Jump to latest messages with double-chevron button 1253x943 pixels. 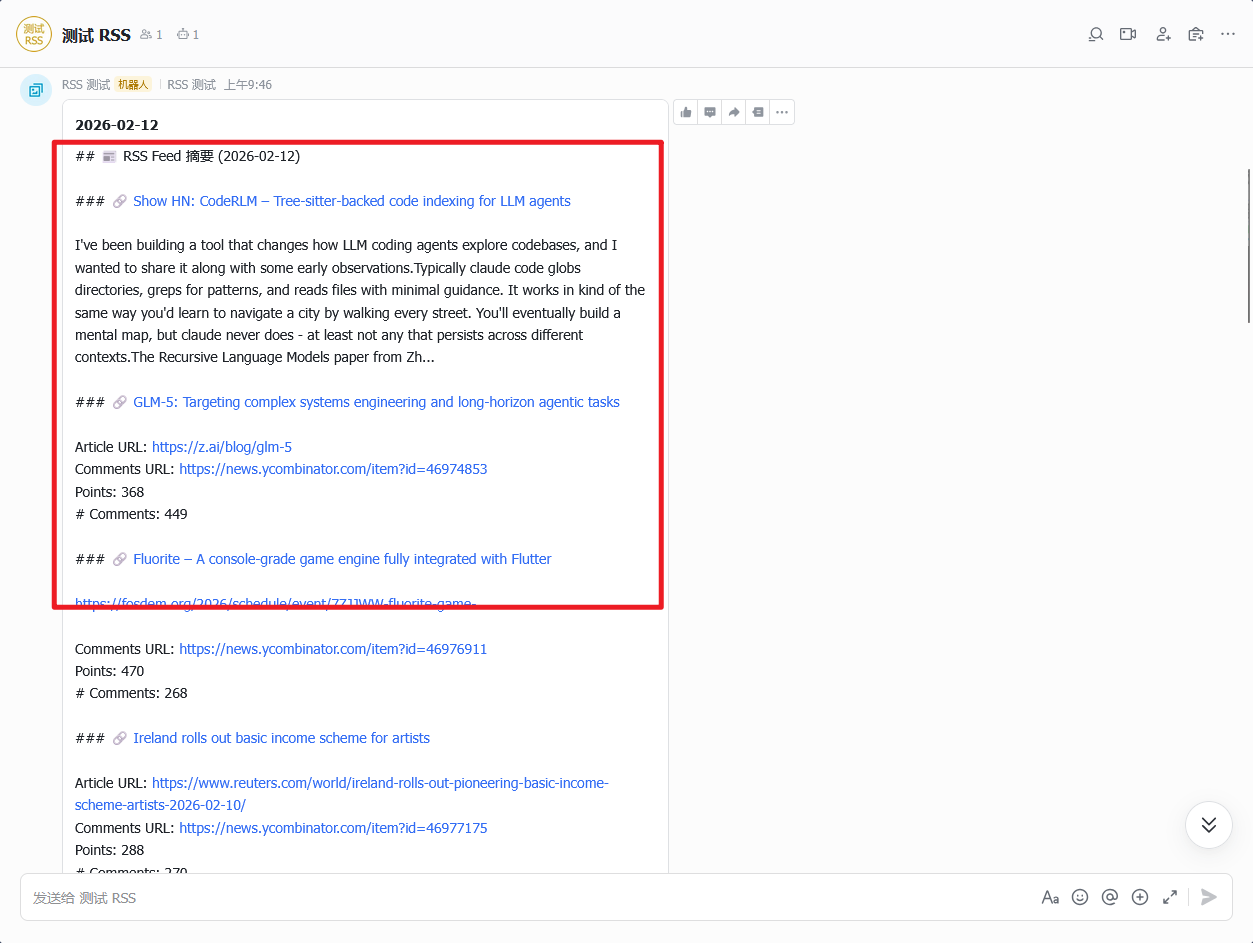[x=1209, y=825]
